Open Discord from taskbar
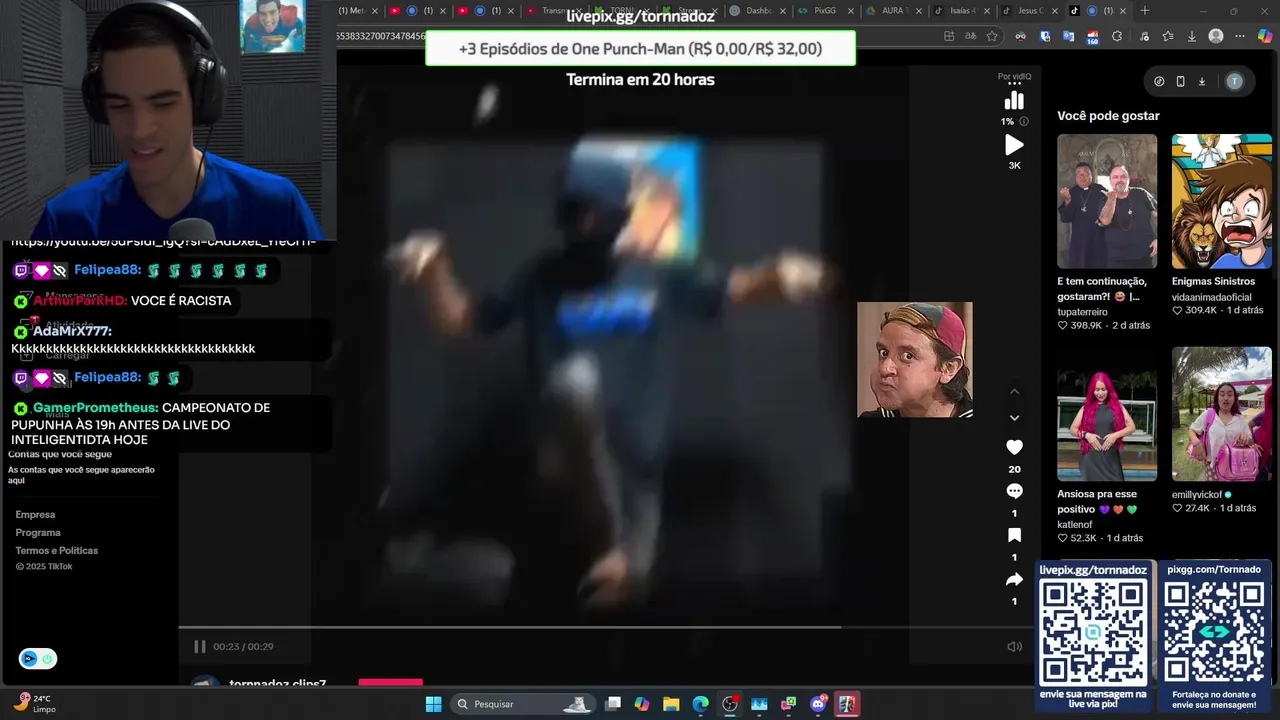 click(818, 704)
